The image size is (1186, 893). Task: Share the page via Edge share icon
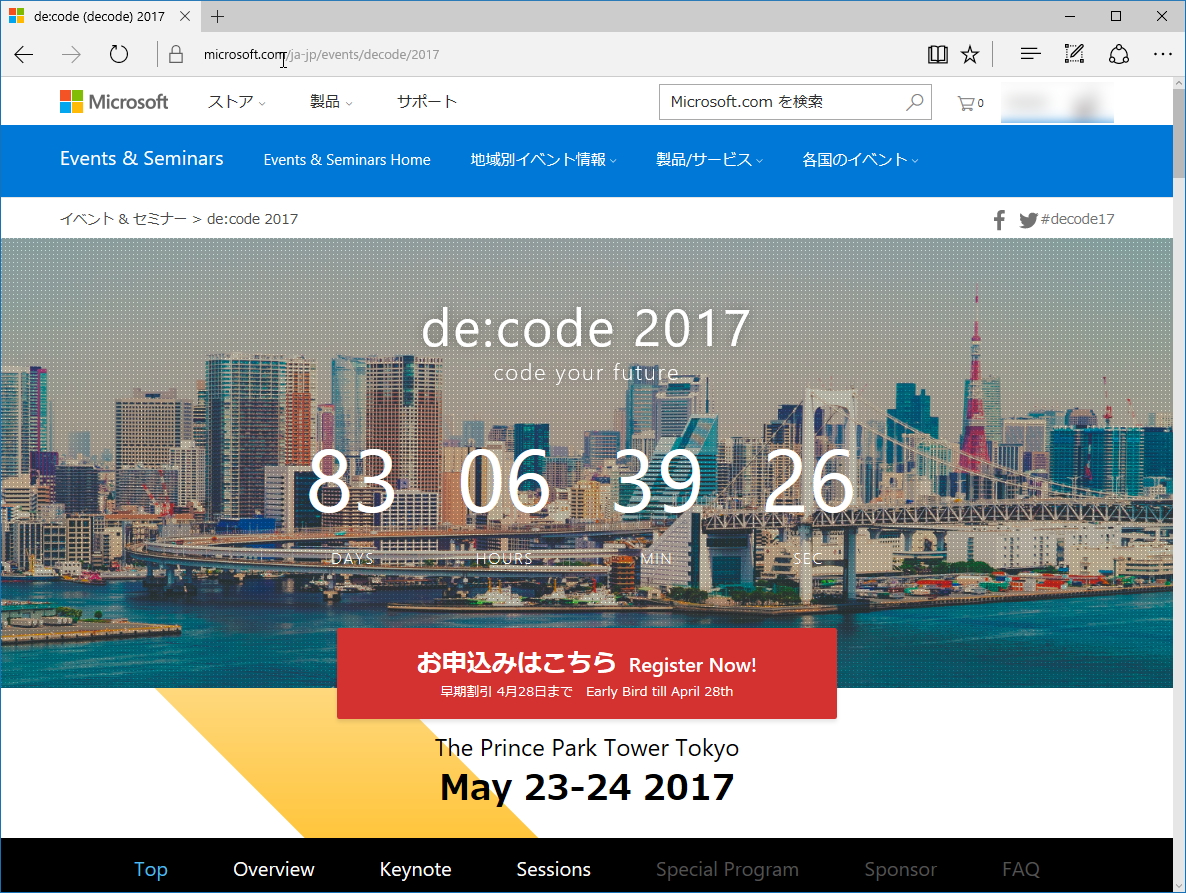coord(1118,54)
